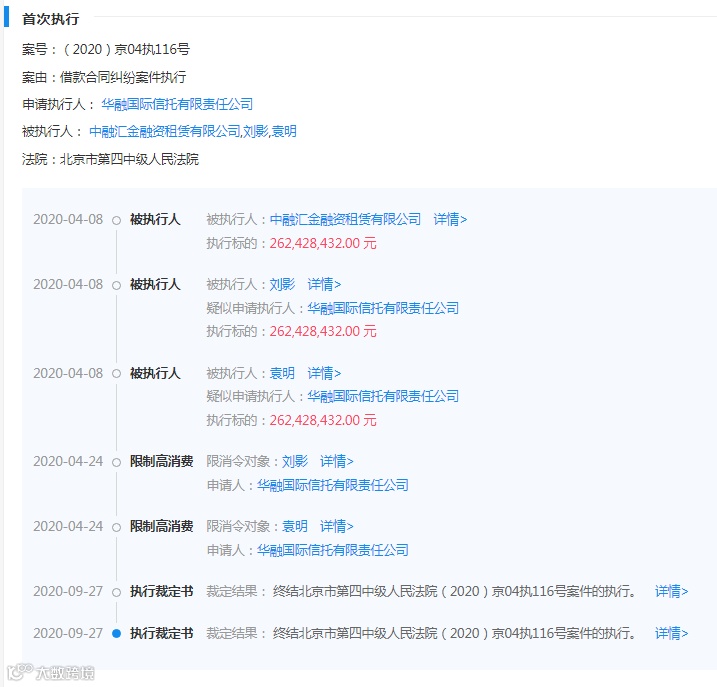The image size is (717, 687).
Task: Open 详情 for 限消令对象 刘影
Action: coord(337,461)
